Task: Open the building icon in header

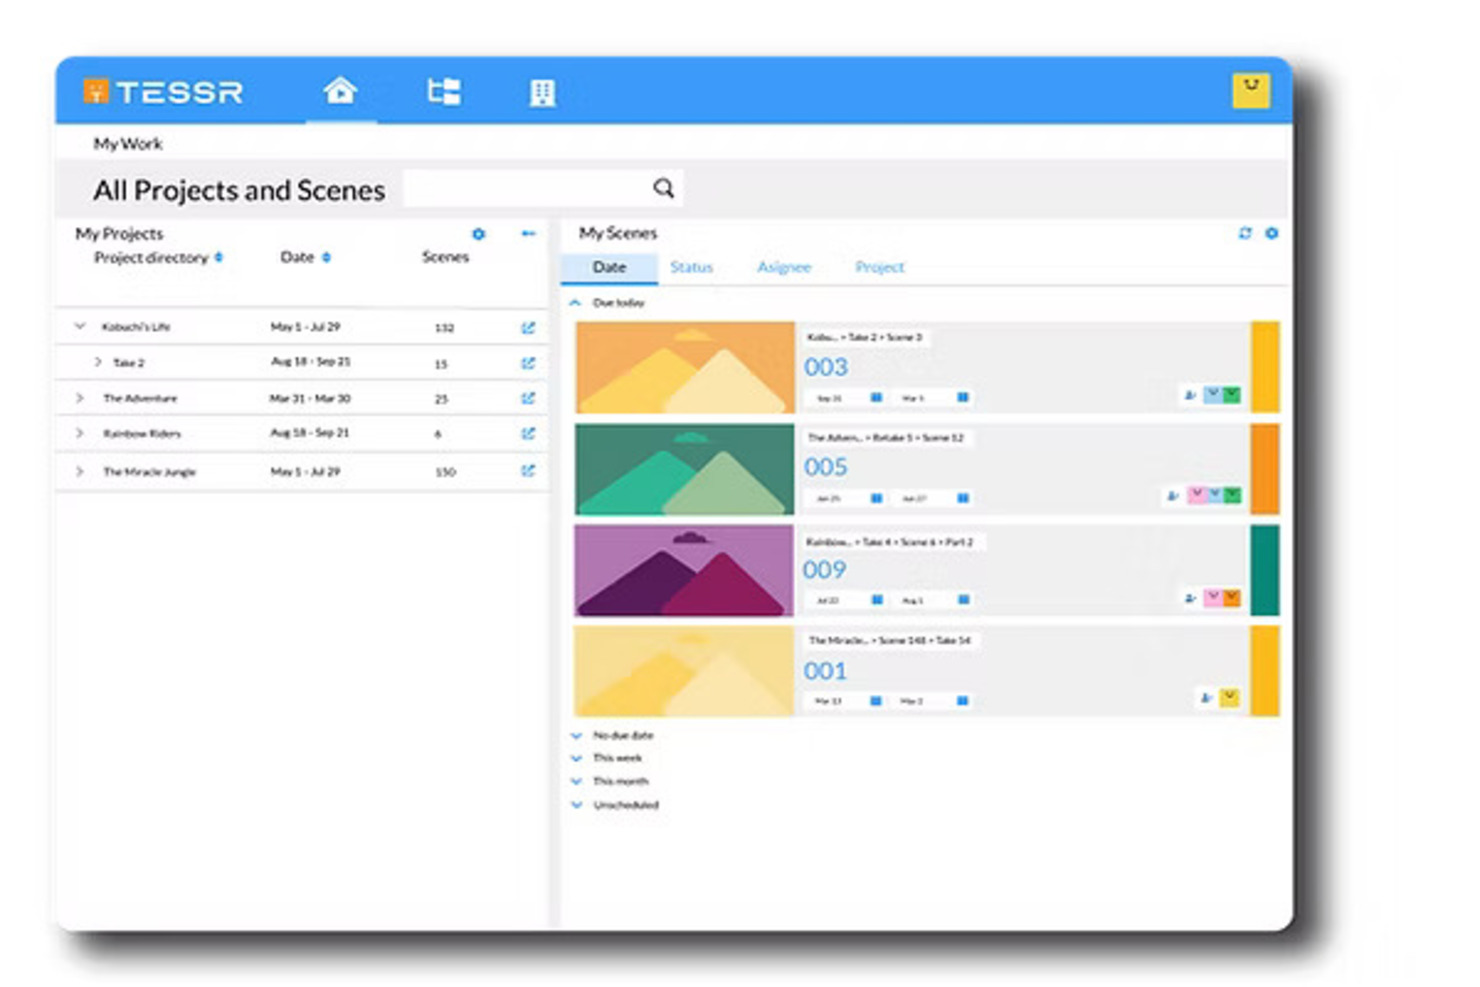Action: point(542,93)
